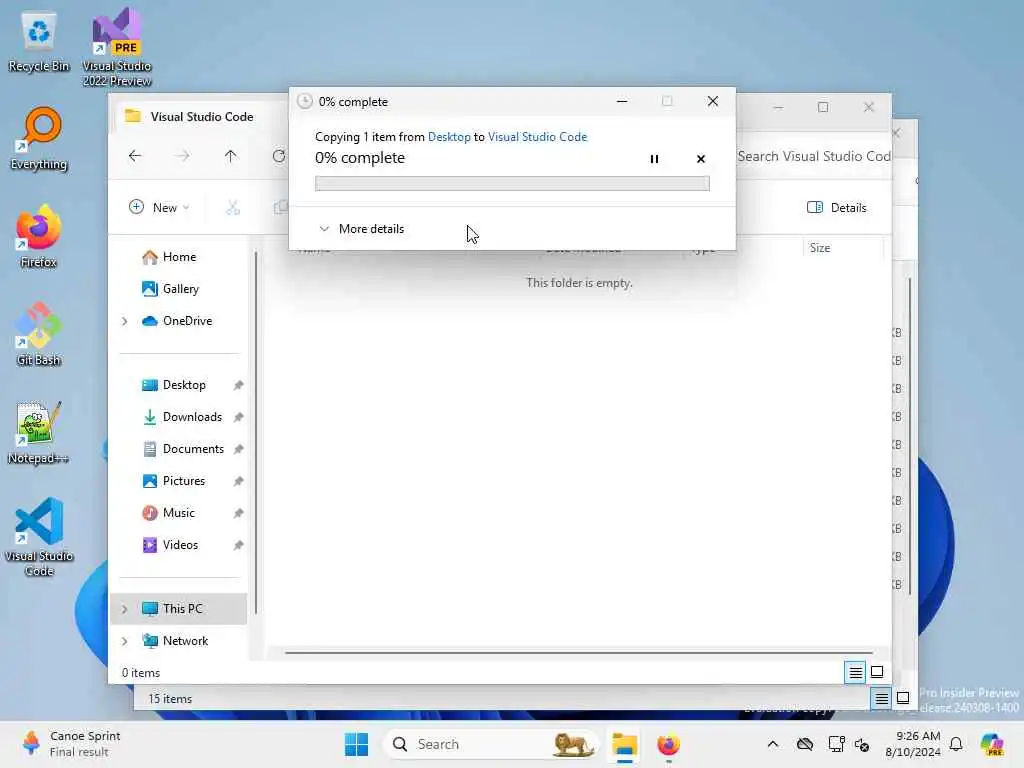Screen dimensions: 1024x768
Task: Open the clock showing 9:26 AM
Action: coord(912,744)
